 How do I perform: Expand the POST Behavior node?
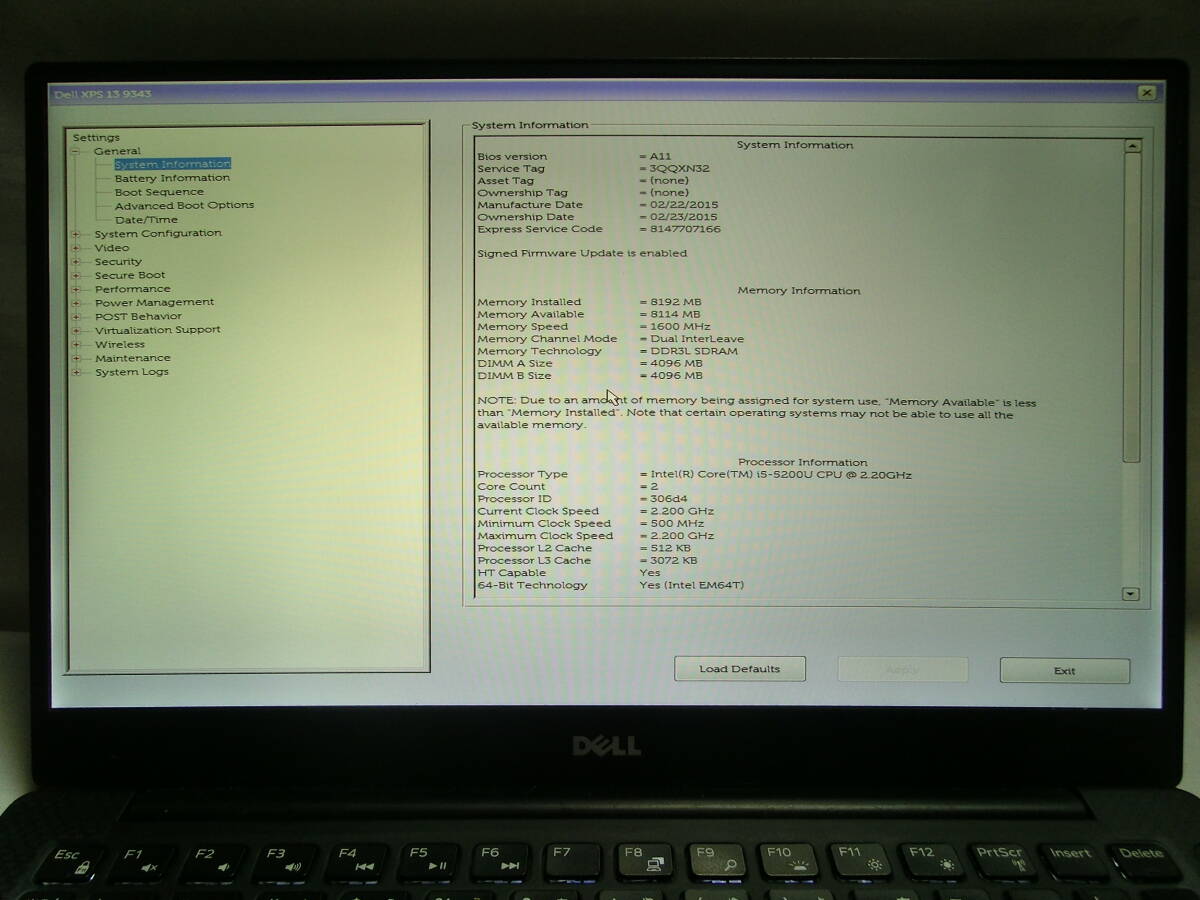75,317
